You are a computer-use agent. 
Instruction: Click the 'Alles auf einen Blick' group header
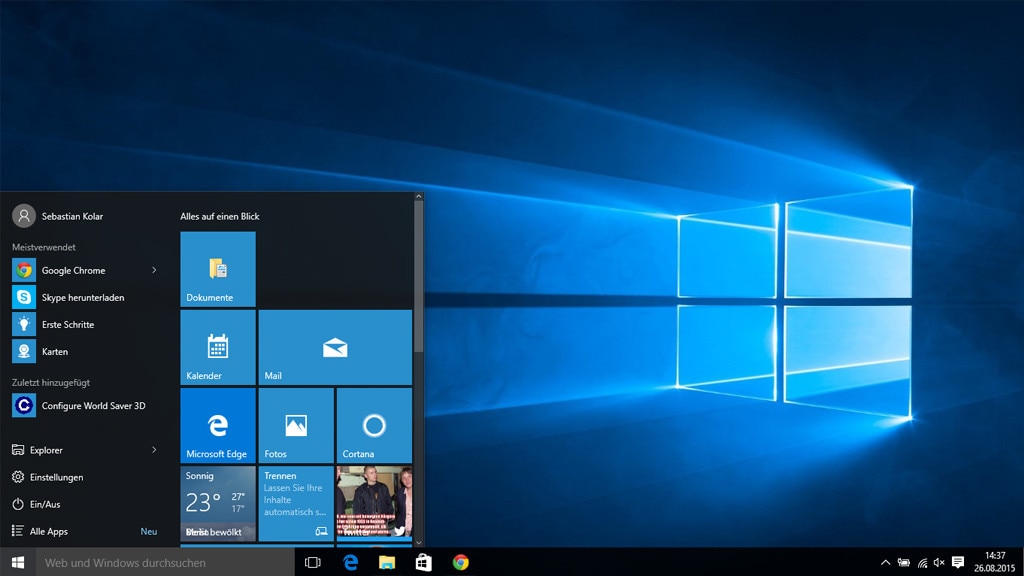[x=220, y=216]
